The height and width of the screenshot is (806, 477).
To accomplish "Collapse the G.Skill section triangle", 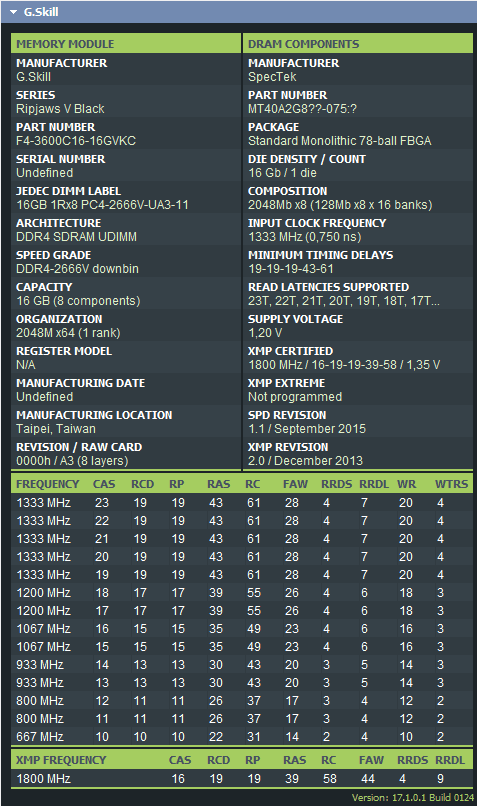I will [13, 12].
